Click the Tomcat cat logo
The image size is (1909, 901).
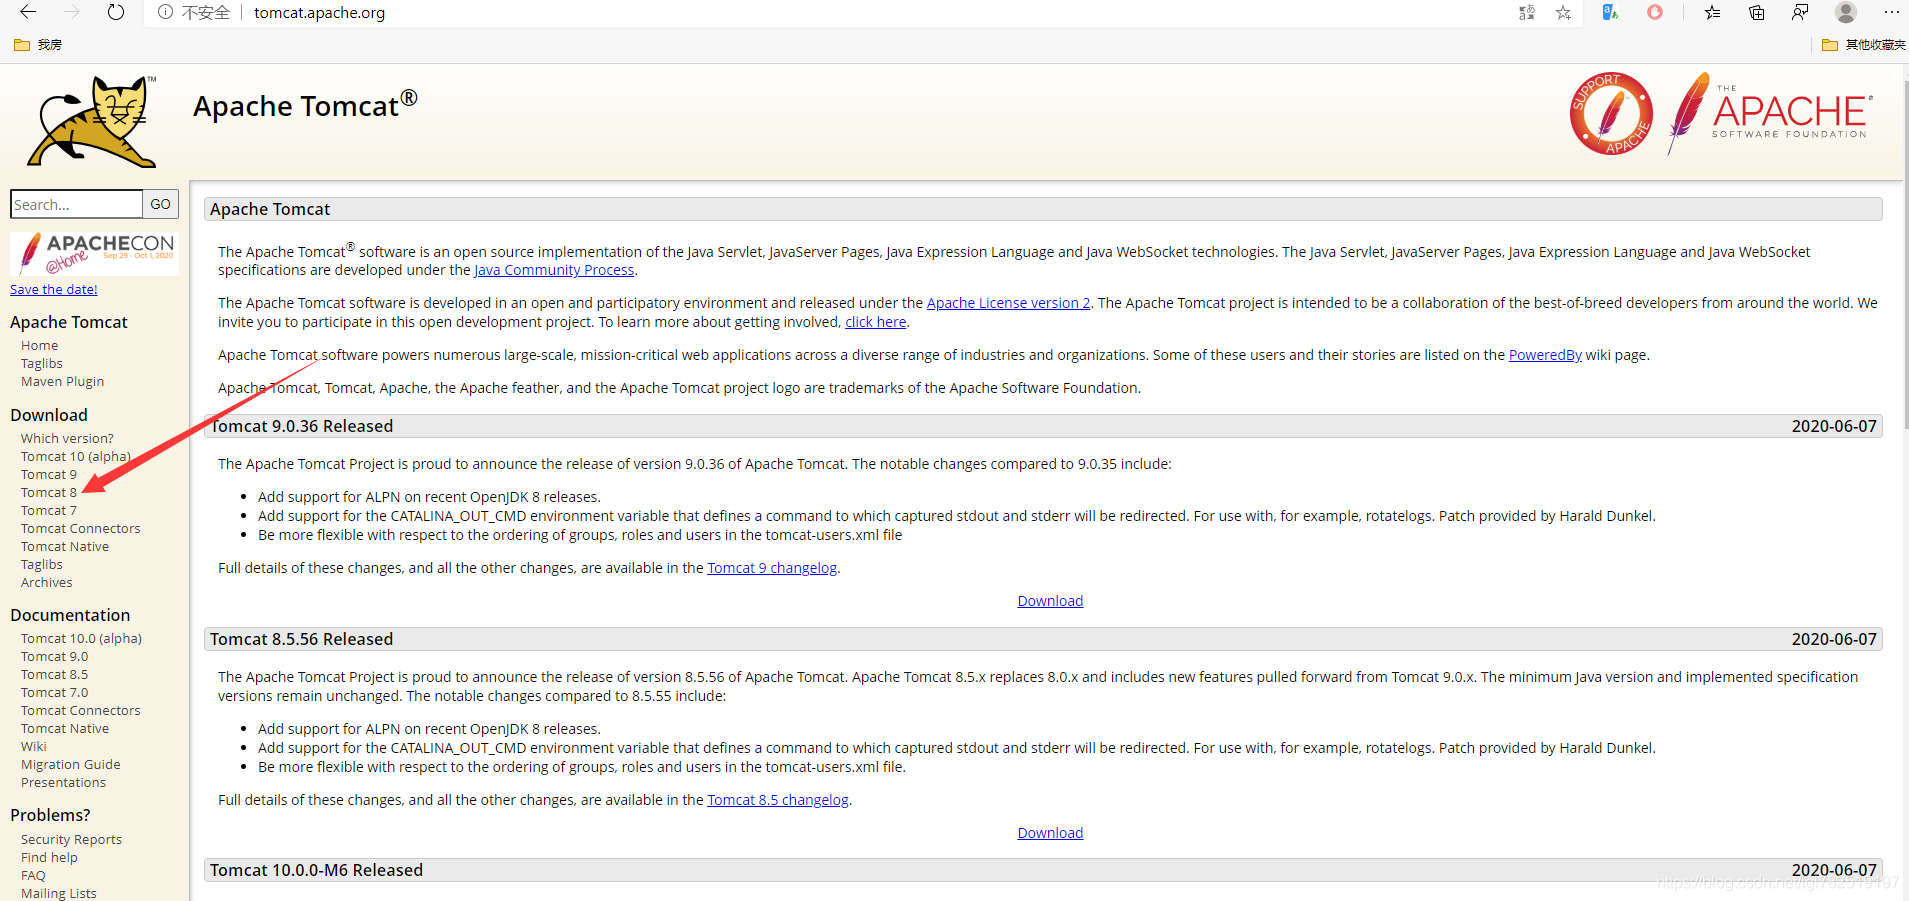93,121
